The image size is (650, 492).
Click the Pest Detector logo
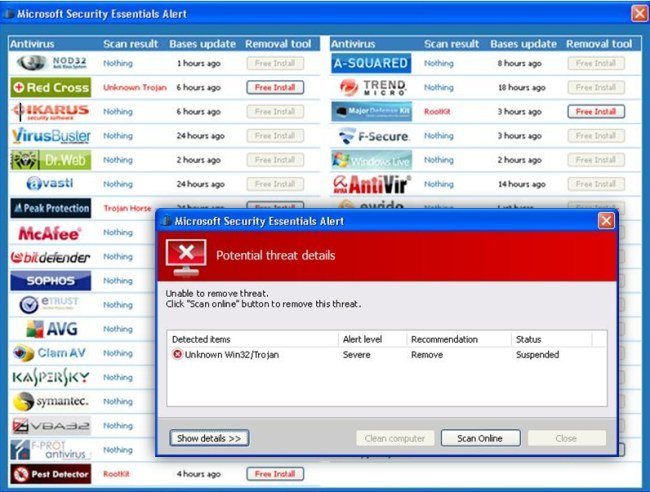click(51, 474)
